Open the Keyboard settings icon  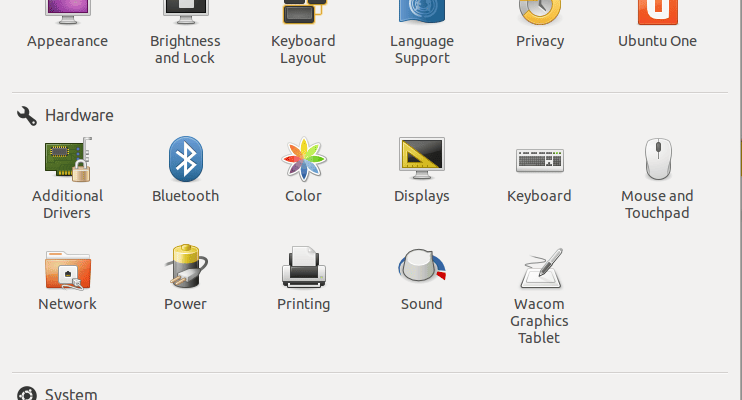point(540,160)
